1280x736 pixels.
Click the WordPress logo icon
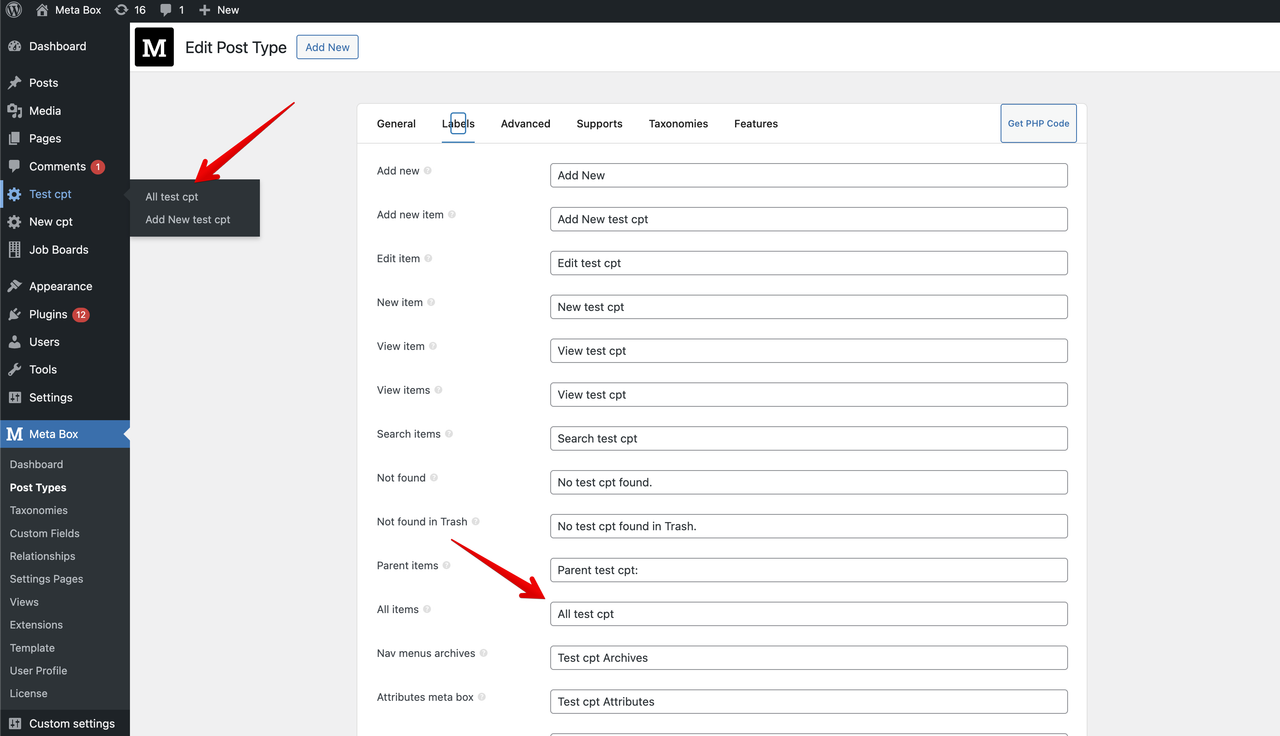[x=14, y=10]
